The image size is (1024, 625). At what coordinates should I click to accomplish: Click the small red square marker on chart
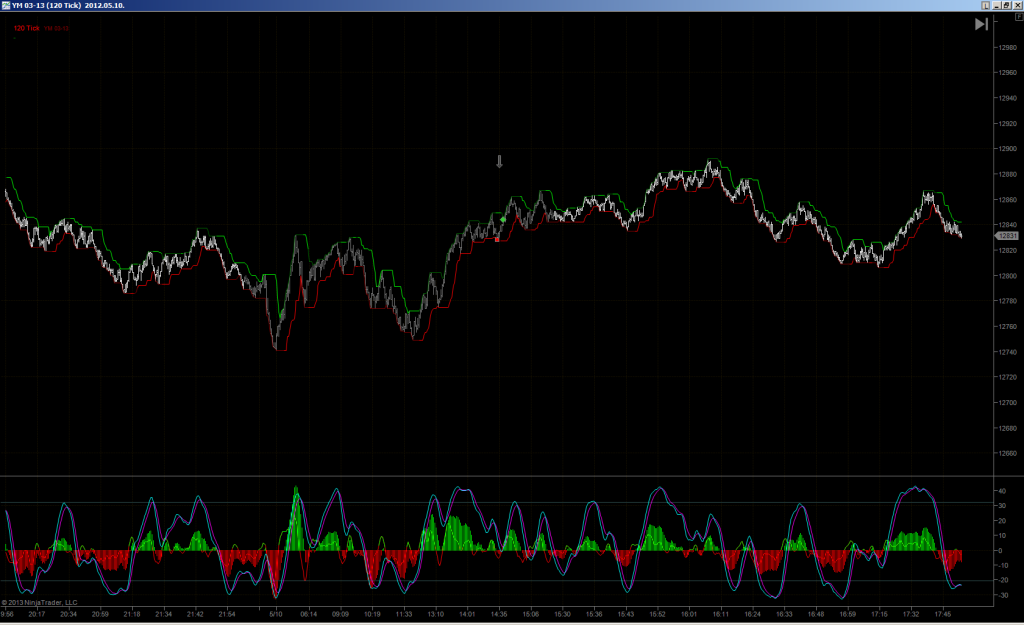pyautogui.click(x=497, y=240)
